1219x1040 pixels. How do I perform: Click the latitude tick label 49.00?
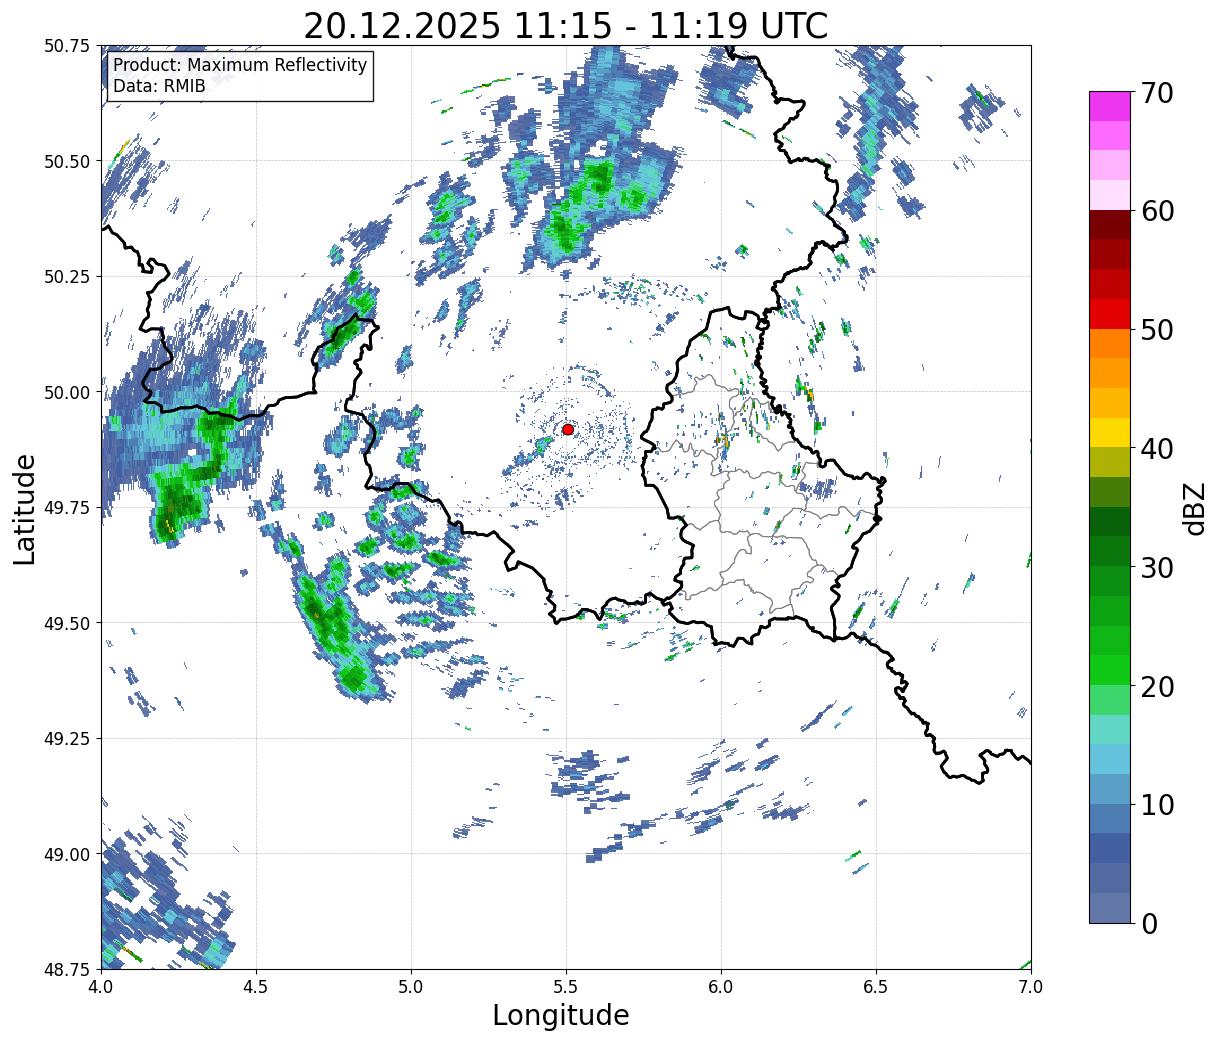coord(67,854)
